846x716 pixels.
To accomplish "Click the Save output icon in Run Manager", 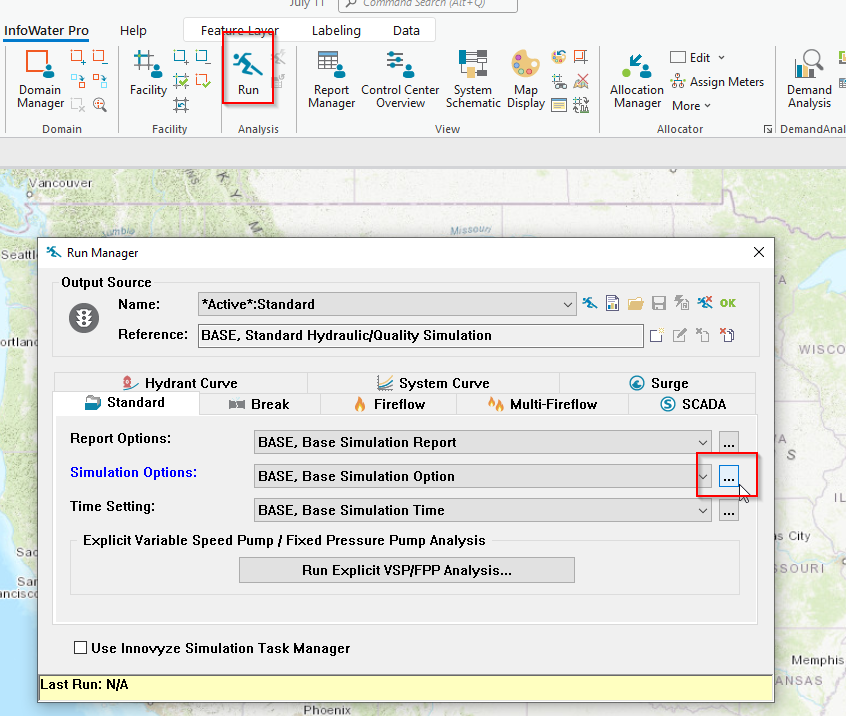I will (x=657, y=302).
